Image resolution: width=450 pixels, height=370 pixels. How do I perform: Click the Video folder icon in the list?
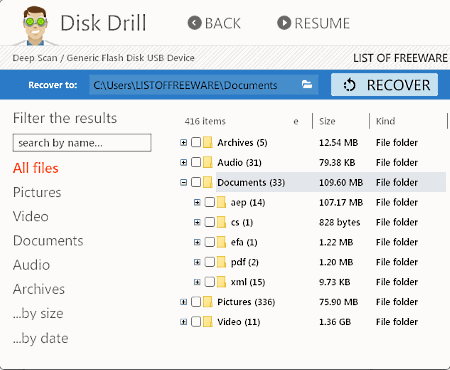point(208,322)
